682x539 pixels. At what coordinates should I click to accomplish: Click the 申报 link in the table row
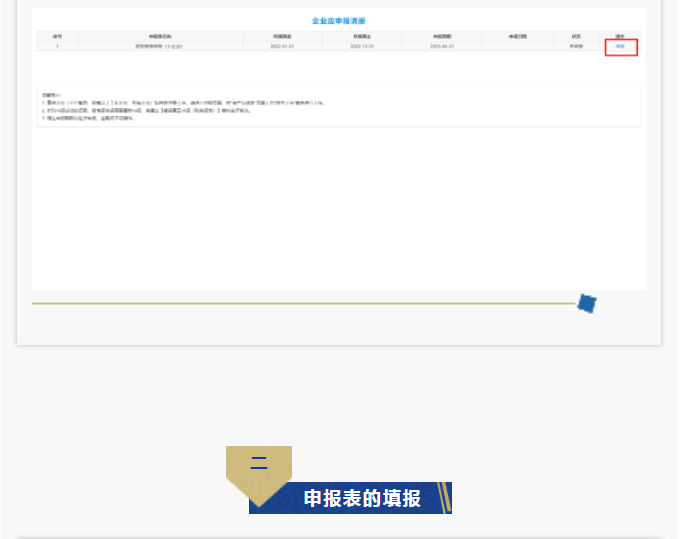click(x=620, y=46)
